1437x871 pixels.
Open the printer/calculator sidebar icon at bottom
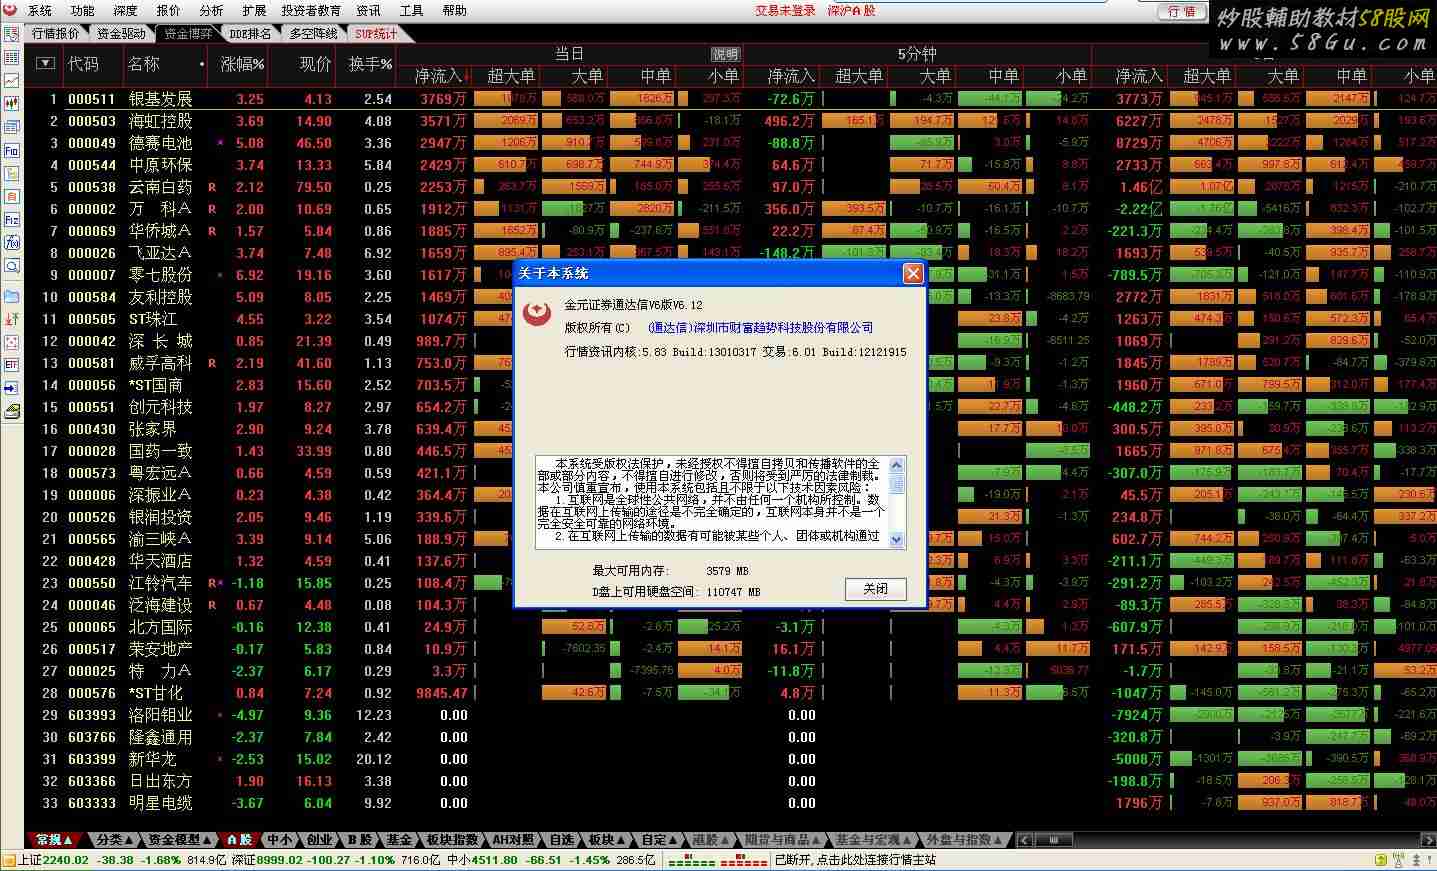[x=11, y=412]
